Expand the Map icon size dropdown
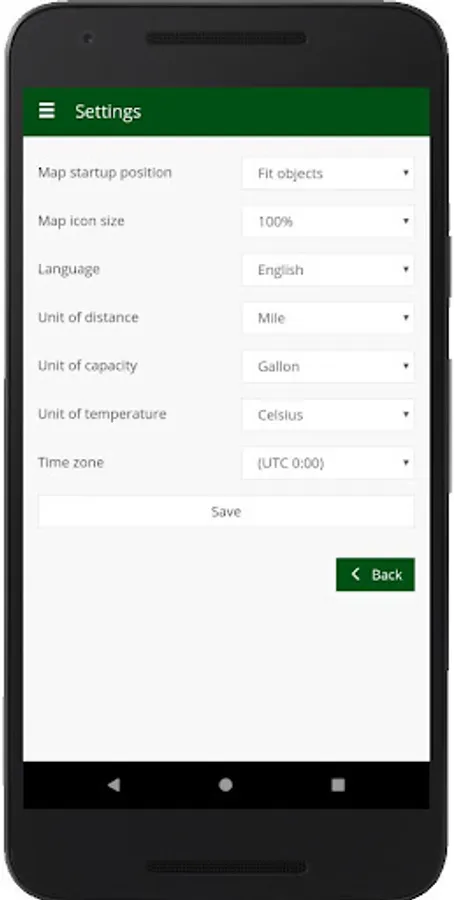 [328, 222]
